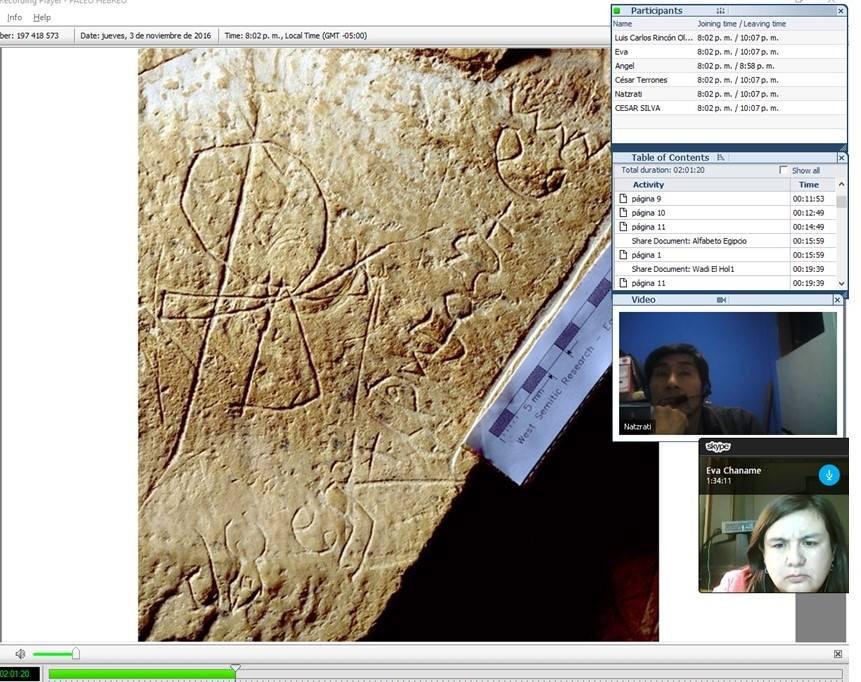Click the green status icon beside Participants
The width and height of the screenshot is (861, 682).
[x=617, y=10]
